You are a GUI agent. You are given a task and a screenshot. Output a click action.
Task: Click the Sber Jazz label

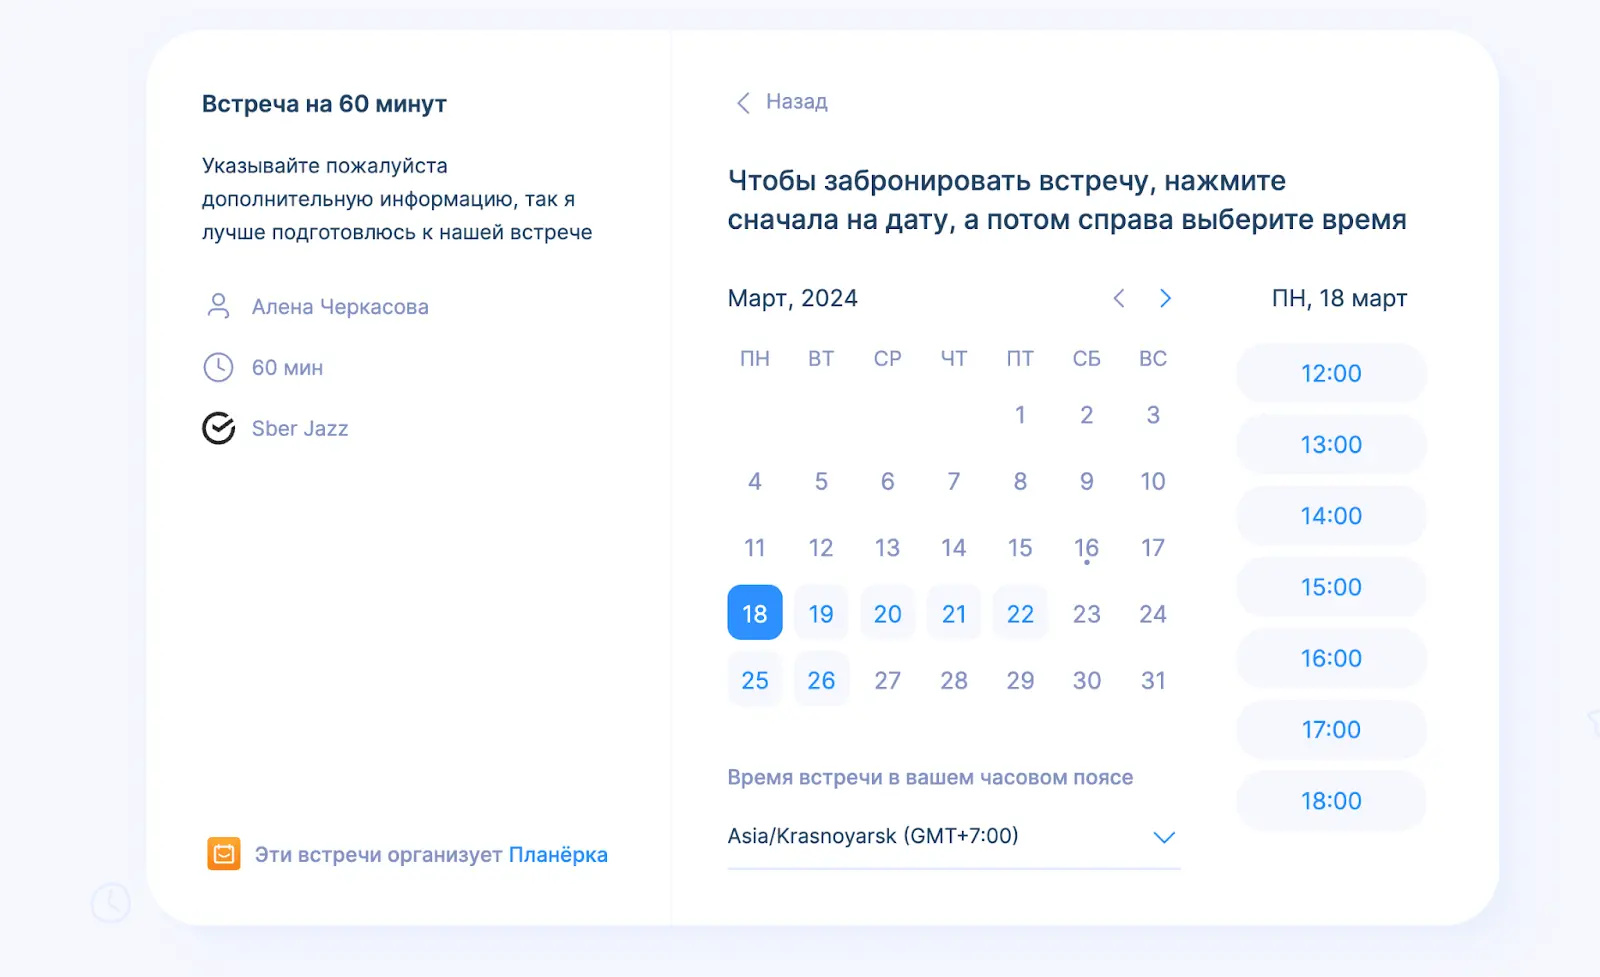300,428
